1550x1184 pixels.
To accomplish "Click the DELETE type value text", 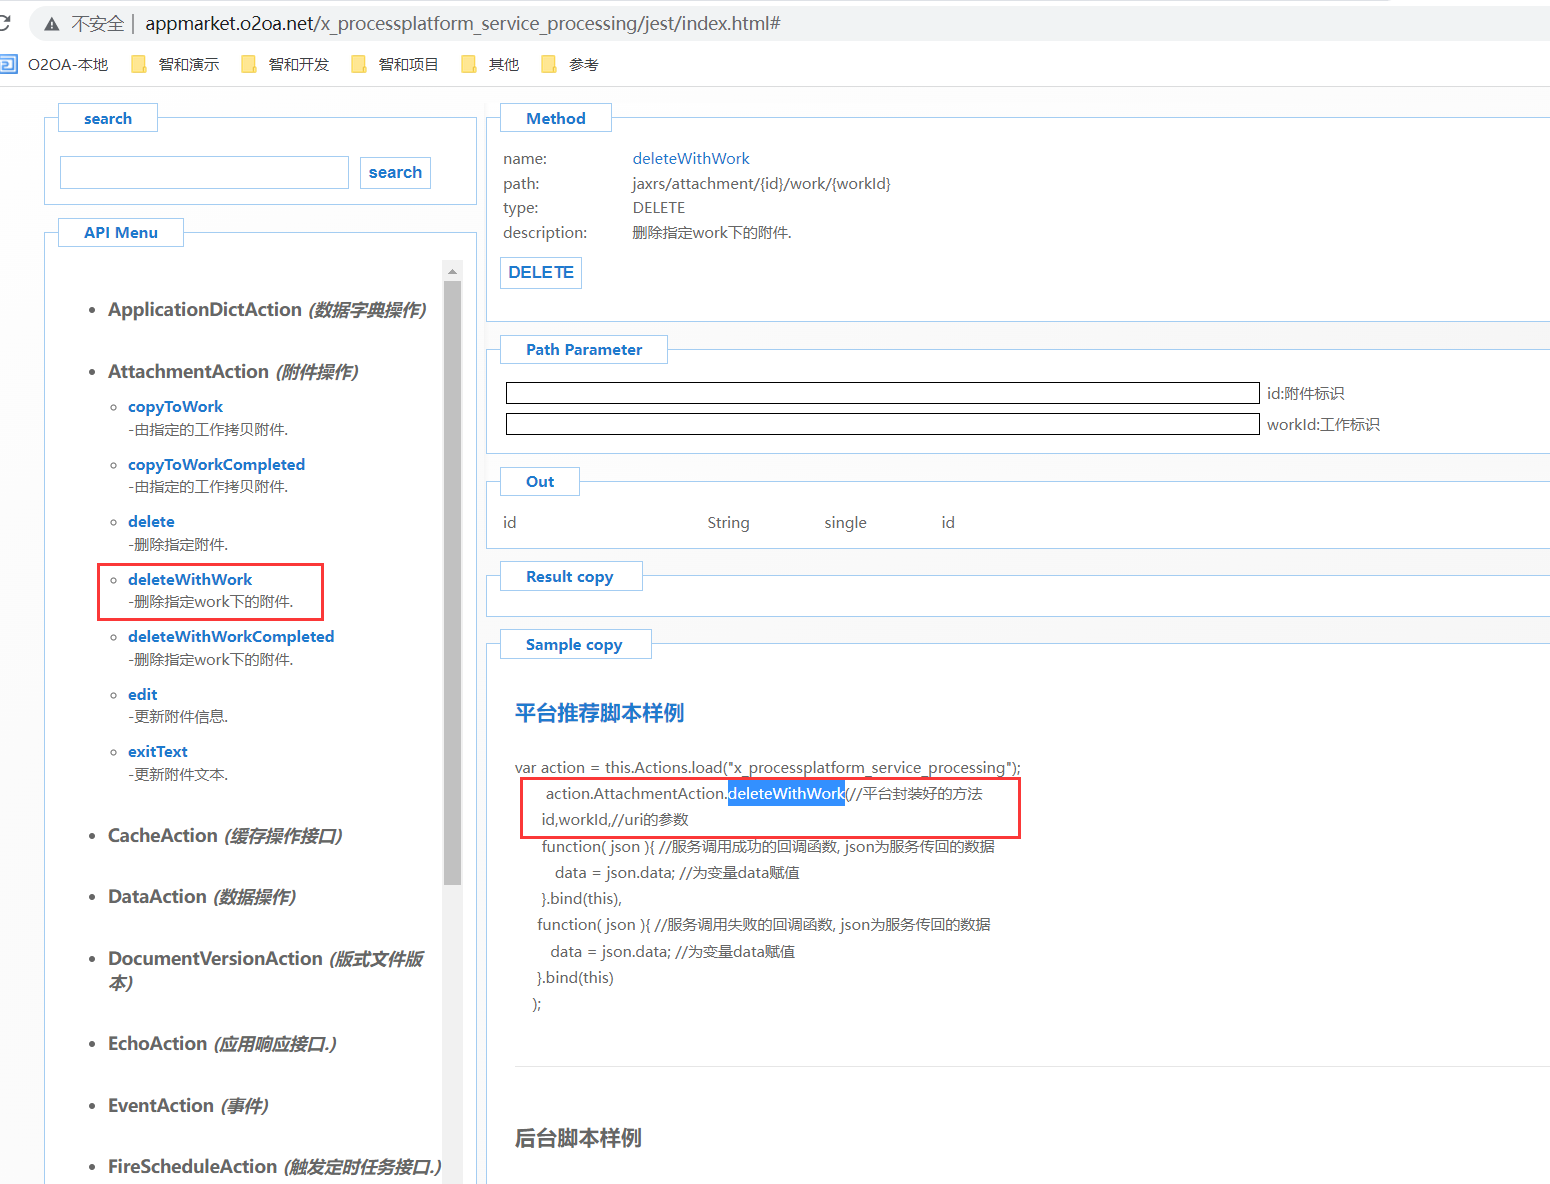I will [659, 208].
